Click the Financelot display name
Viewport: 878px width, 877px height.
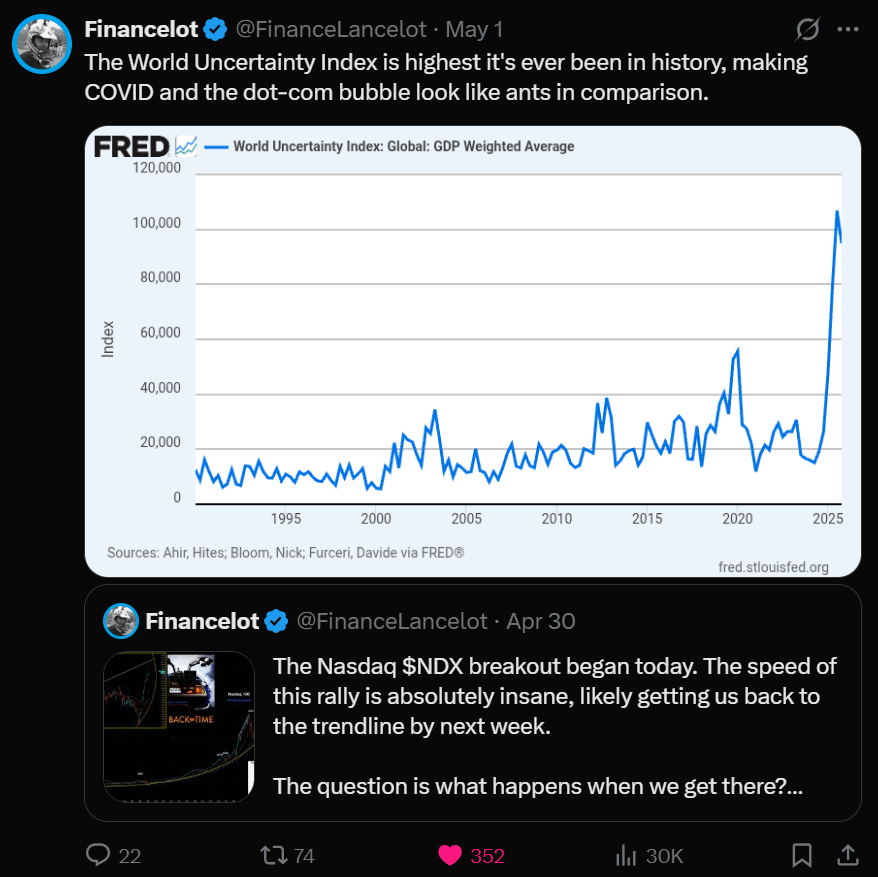click(x=141, y=29)
